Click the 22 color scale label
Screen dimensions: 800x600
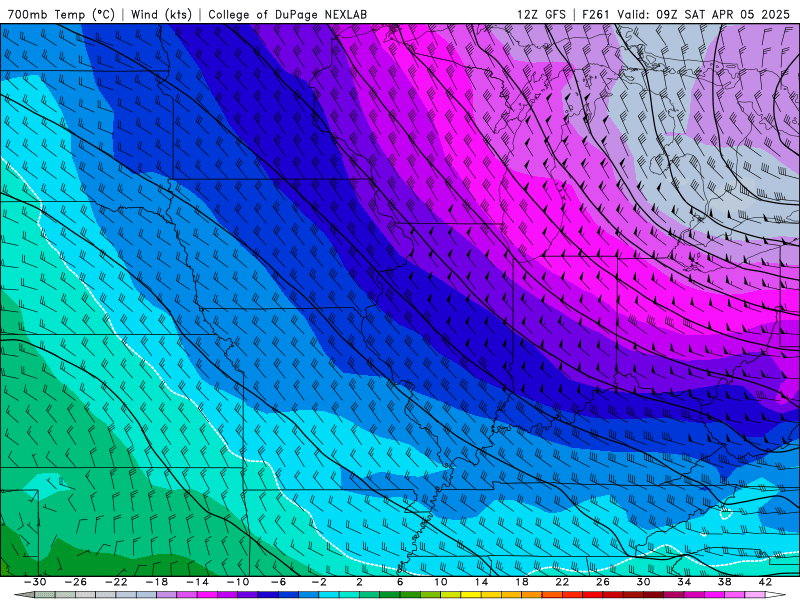pos(562,582)
